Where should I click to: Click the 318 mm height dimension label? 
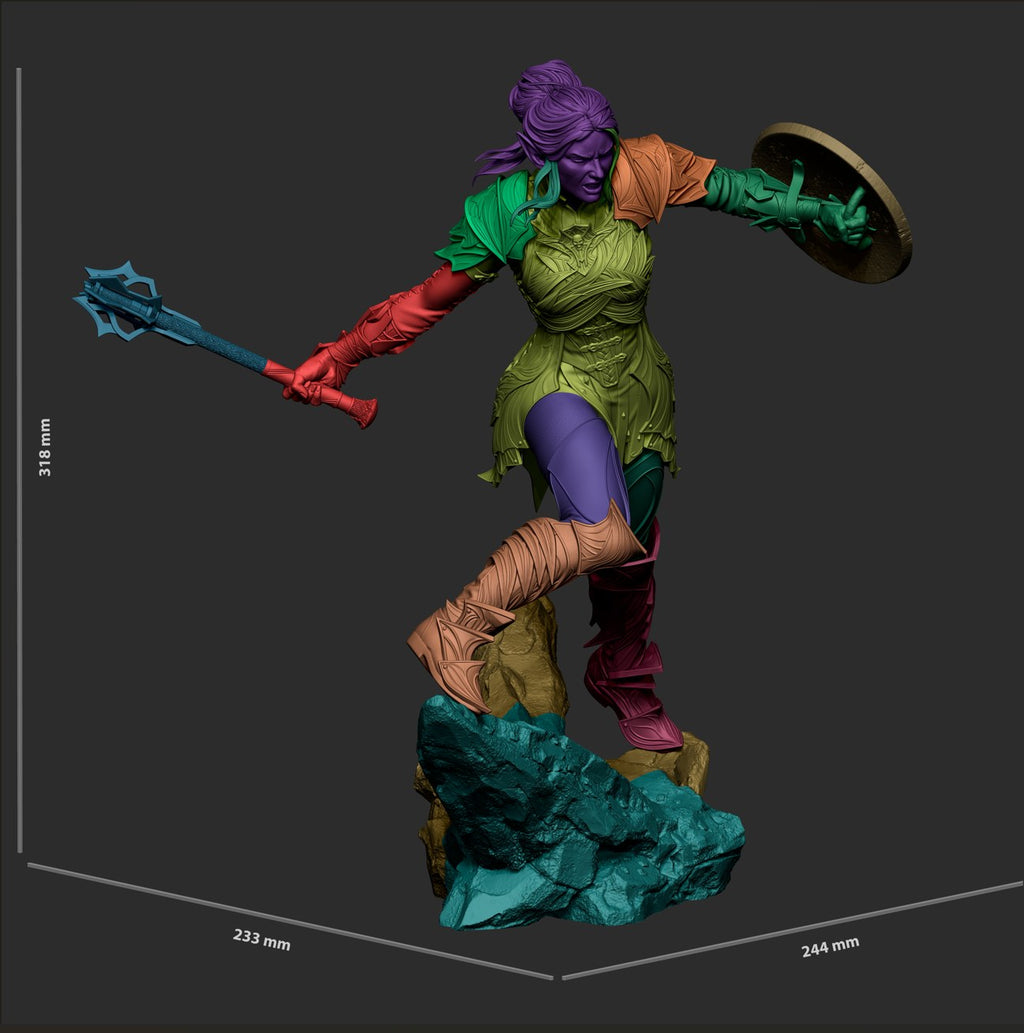44,447
